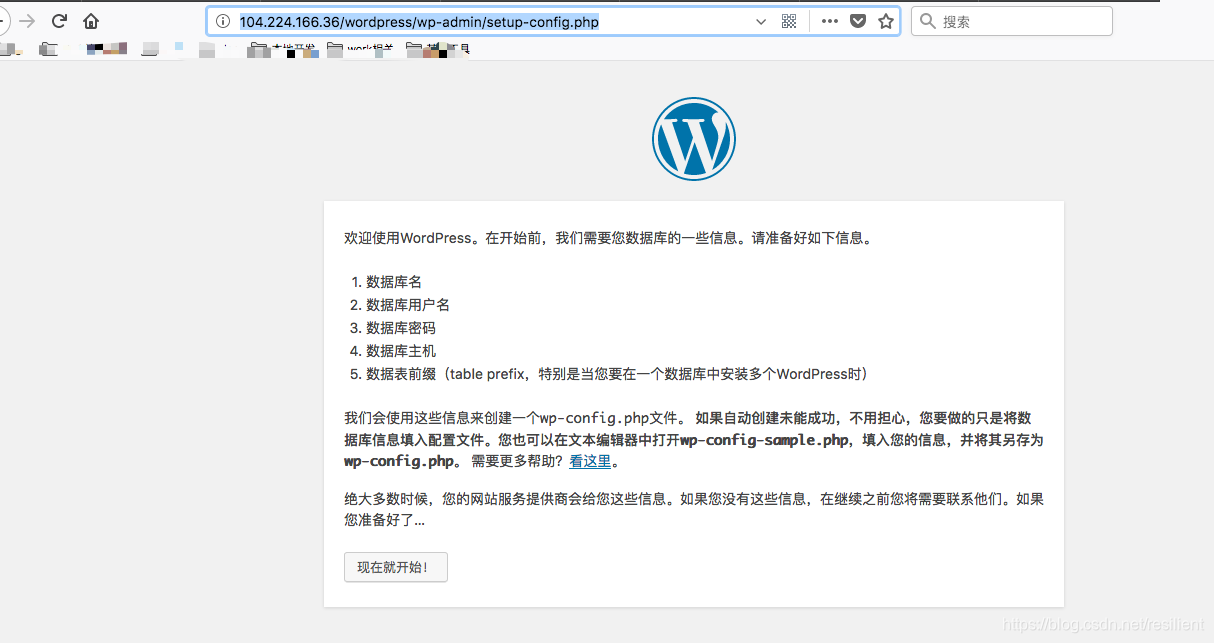Click list item 数据库名

coord(394,282)
